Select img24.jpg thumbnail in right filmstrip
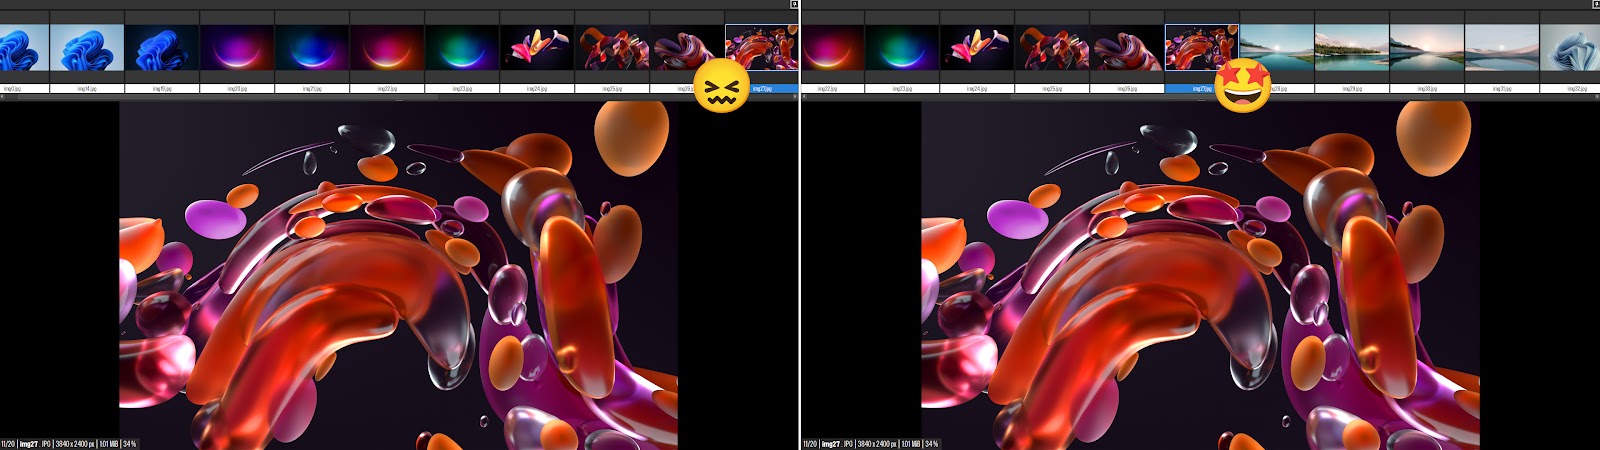This screenshot has height=450, width=1600. click(x=977, y=47)
